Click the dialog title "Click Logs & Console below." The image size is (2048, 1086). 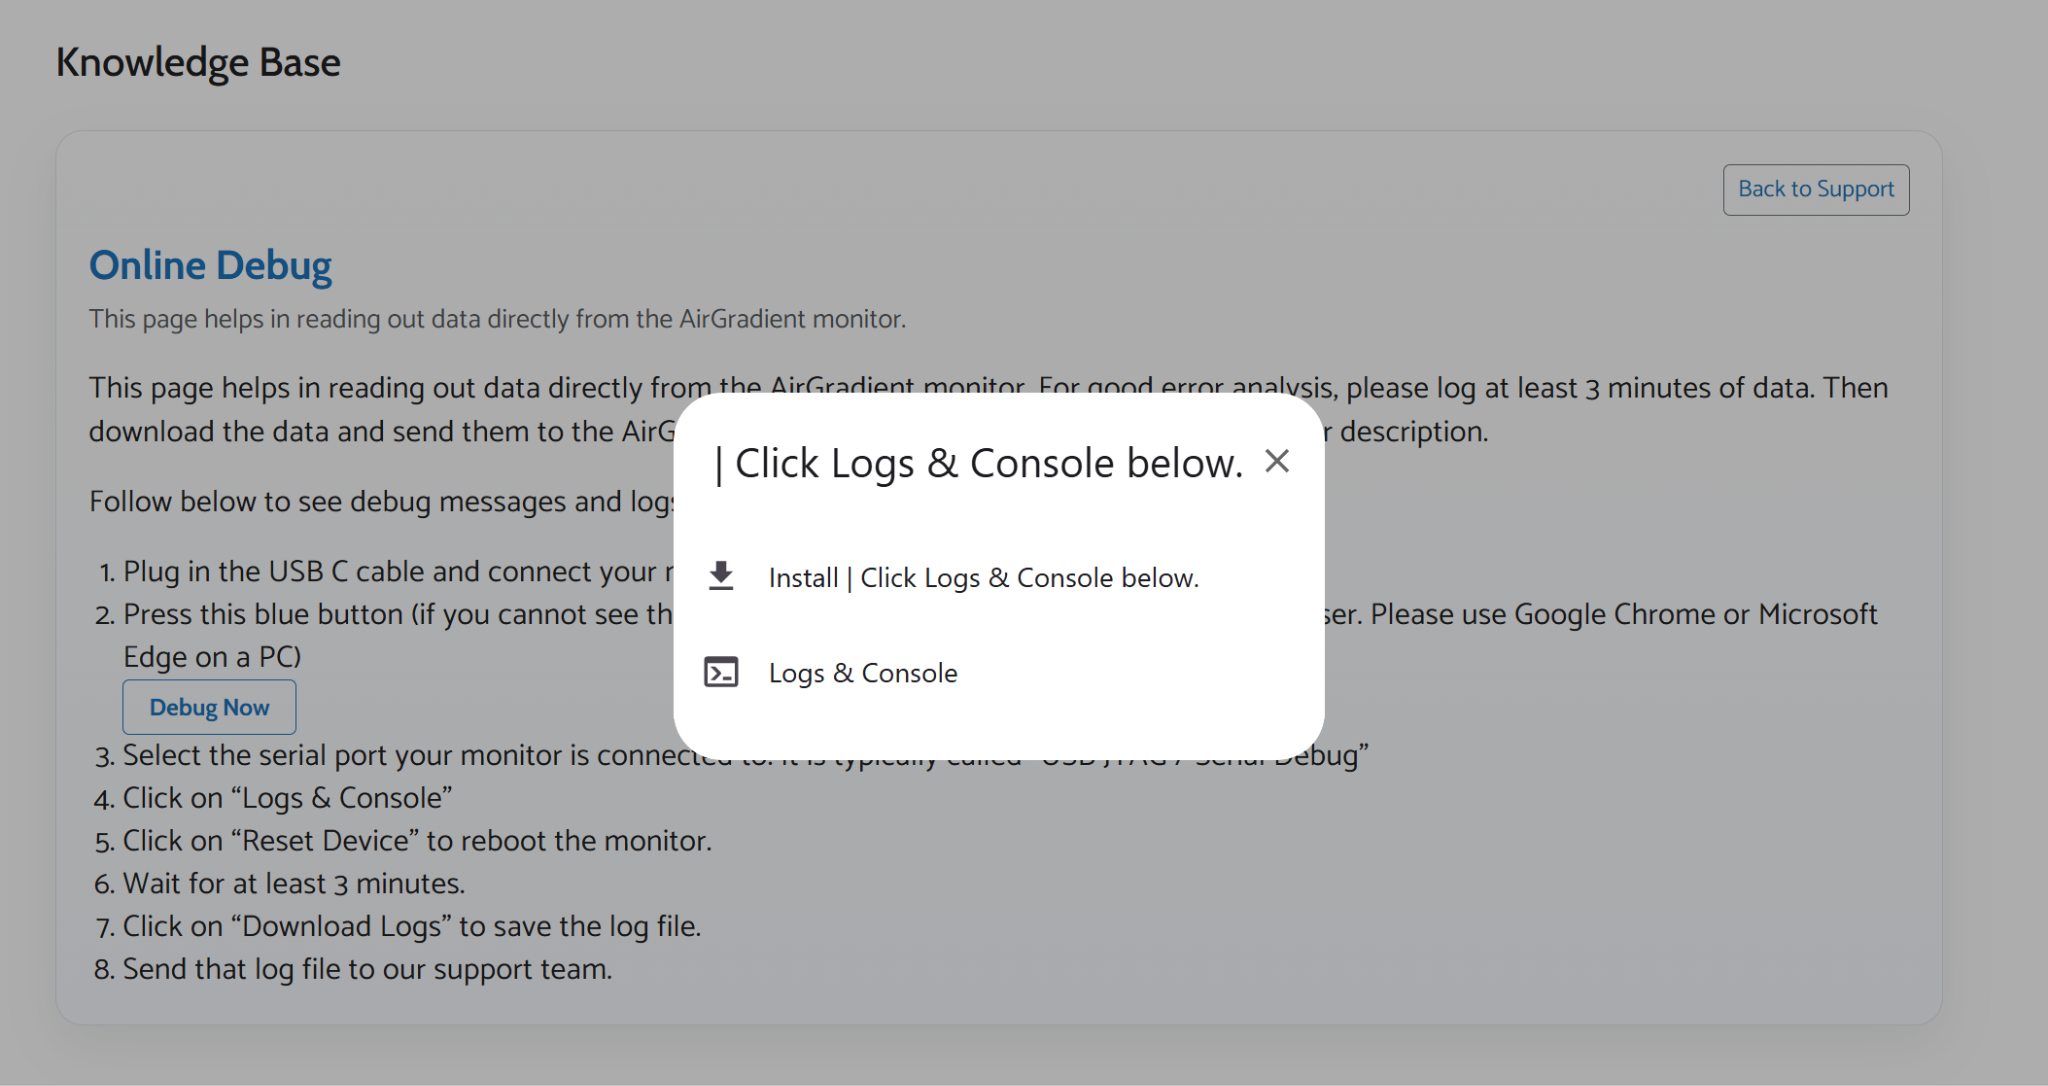pos(988,464)
